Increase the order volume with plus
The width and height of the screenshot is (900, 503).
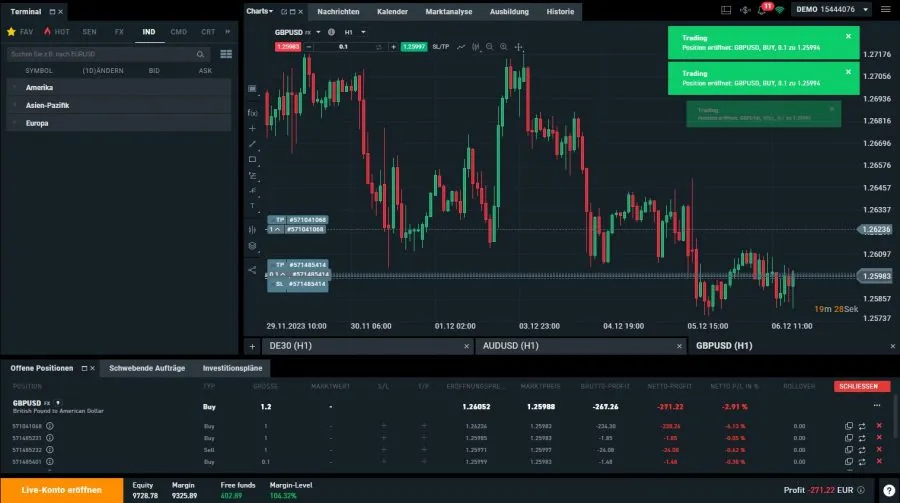tap(393, 47)
